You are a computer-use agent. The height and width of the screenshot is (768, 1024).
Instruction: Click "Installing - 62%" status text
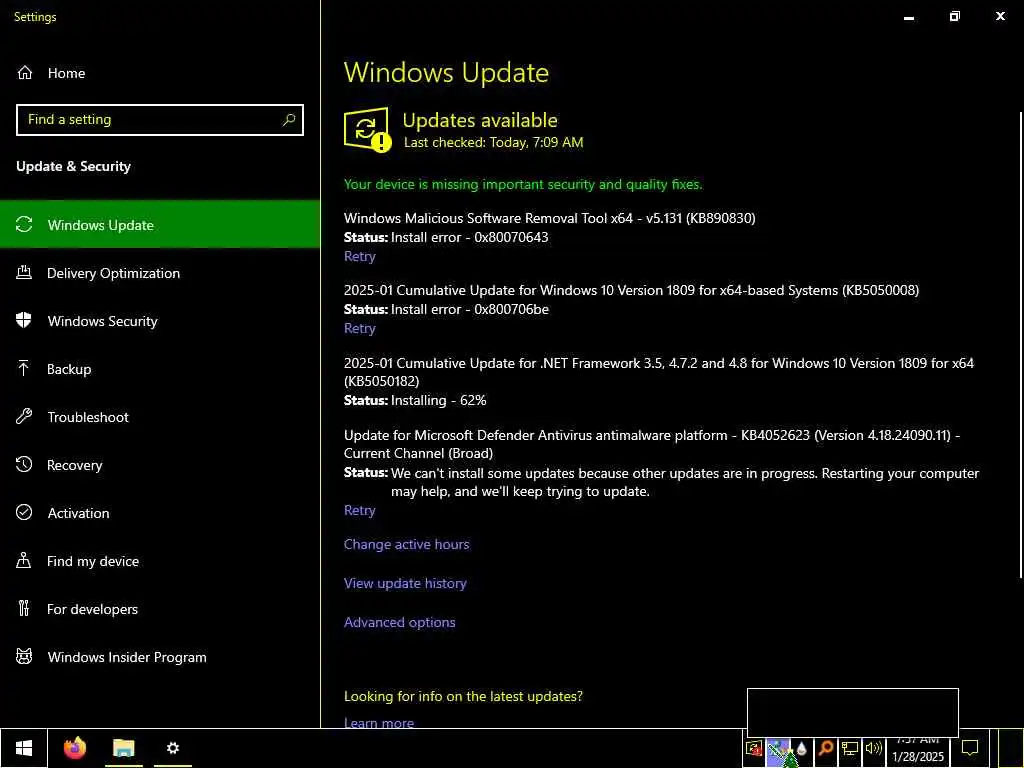pos(439,400)
